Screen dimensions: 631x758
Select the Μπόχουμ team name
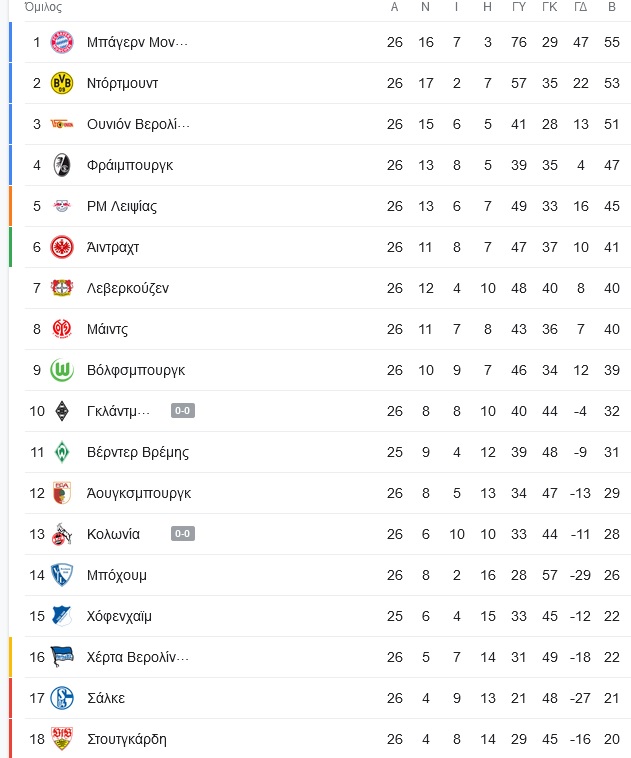[117, 575]
